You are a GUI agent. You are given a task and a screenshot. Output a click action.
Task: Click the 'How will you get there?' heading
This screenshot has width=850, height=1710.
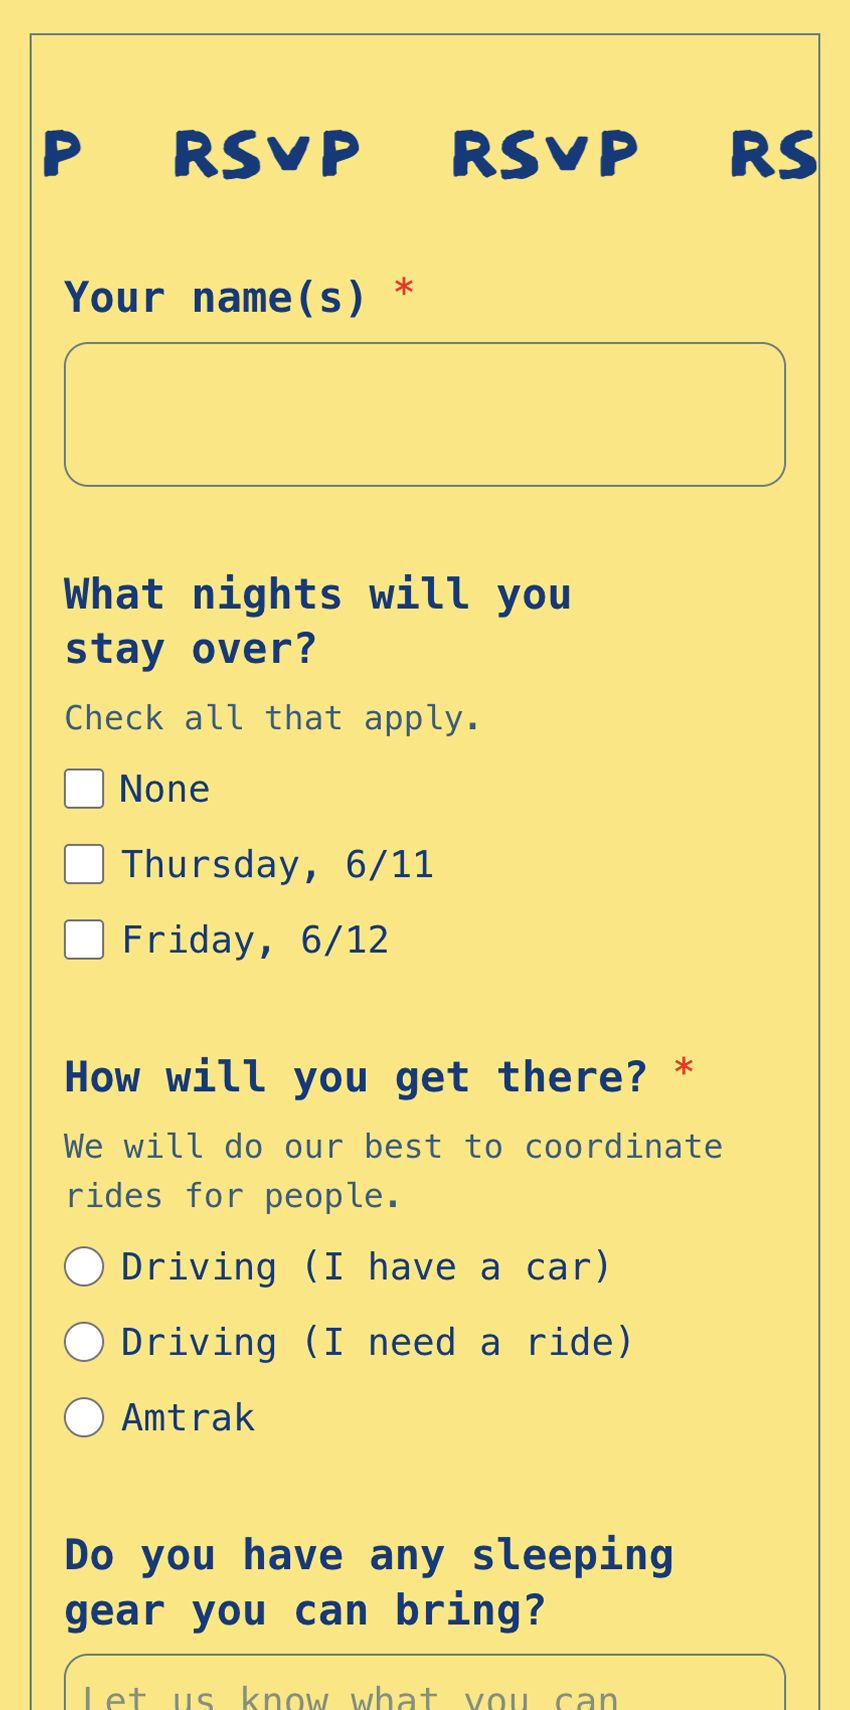(x=355, y=1077)
